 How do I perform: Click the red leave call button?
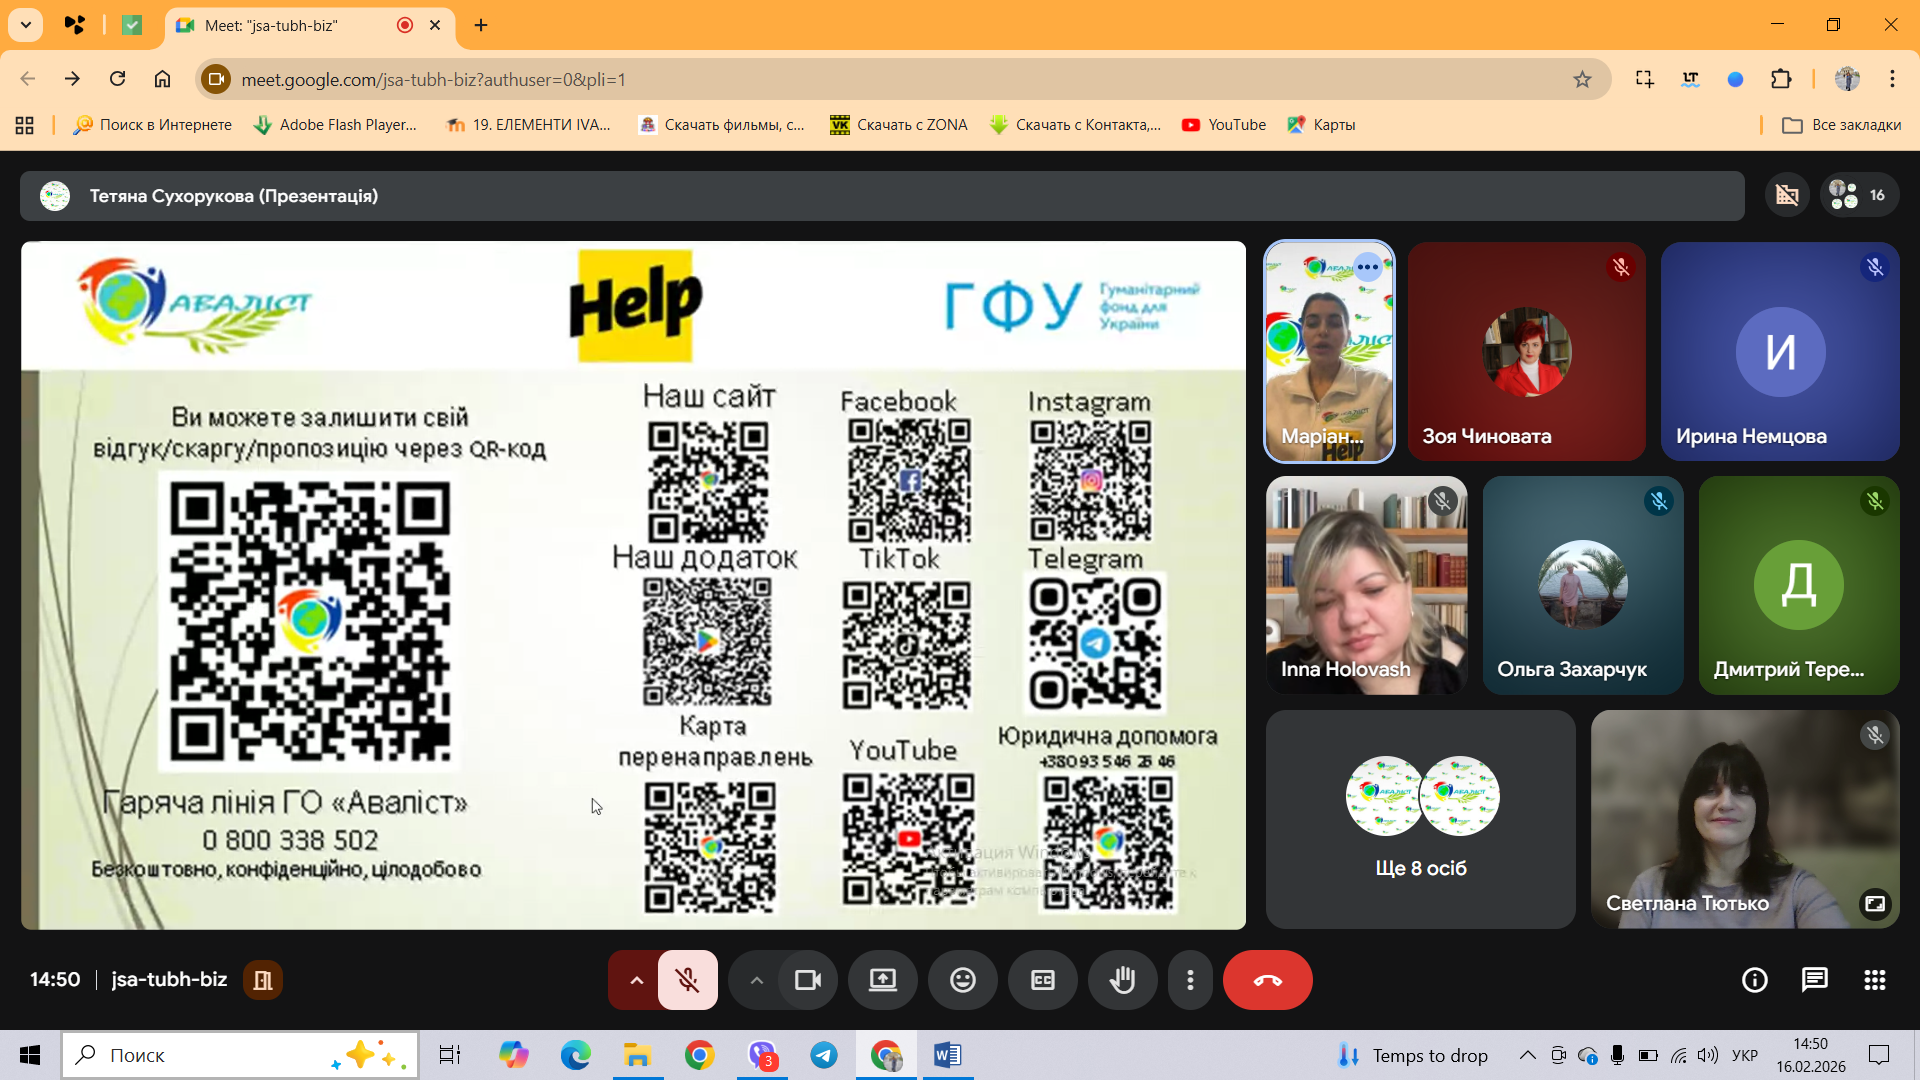[1267, 980]
